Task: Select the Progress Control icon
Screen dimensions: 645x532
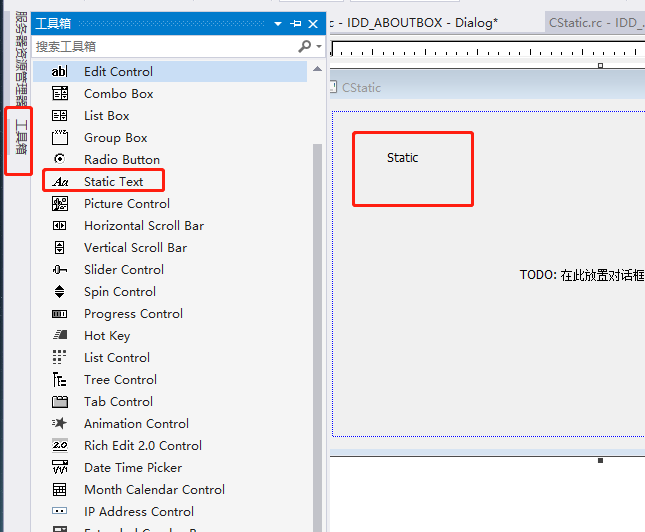Action: click(60, 314)
